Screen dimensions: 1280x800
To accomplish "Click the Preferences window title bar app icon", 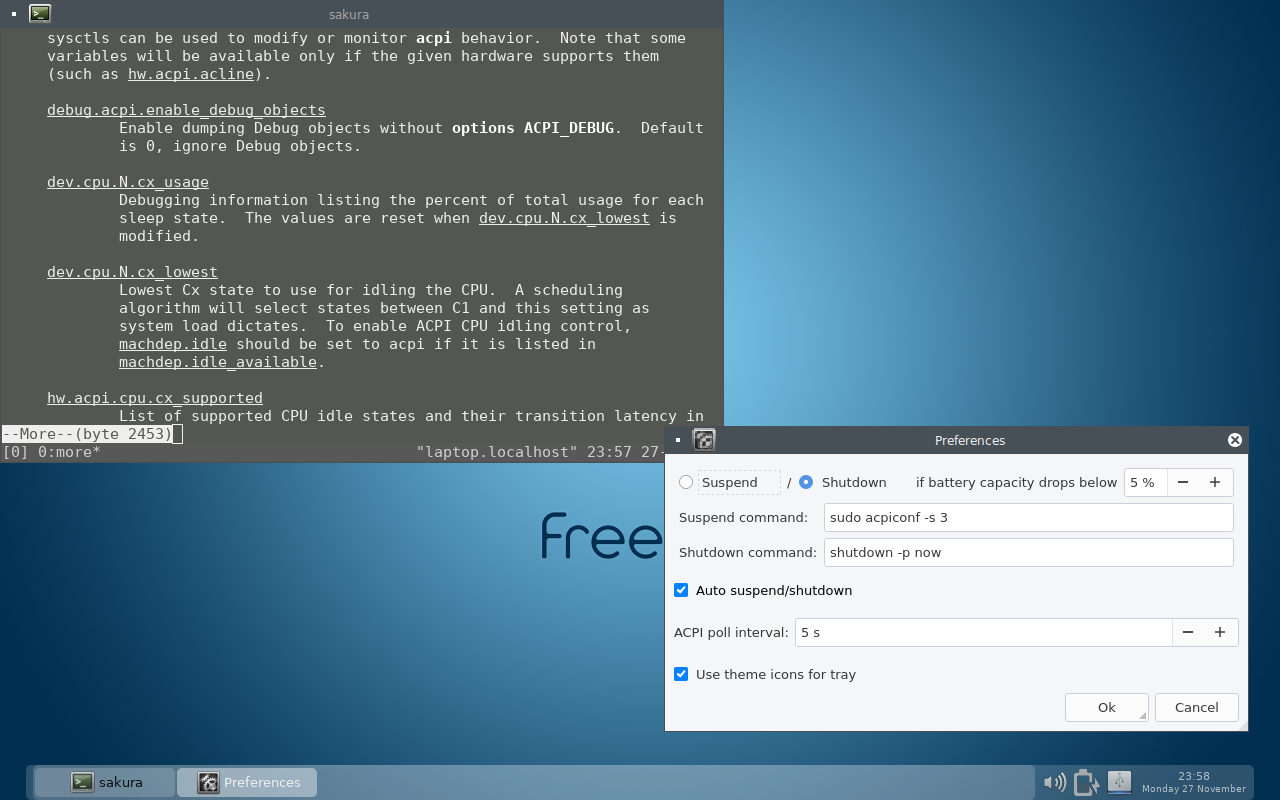I will click(x=704, y=440).
